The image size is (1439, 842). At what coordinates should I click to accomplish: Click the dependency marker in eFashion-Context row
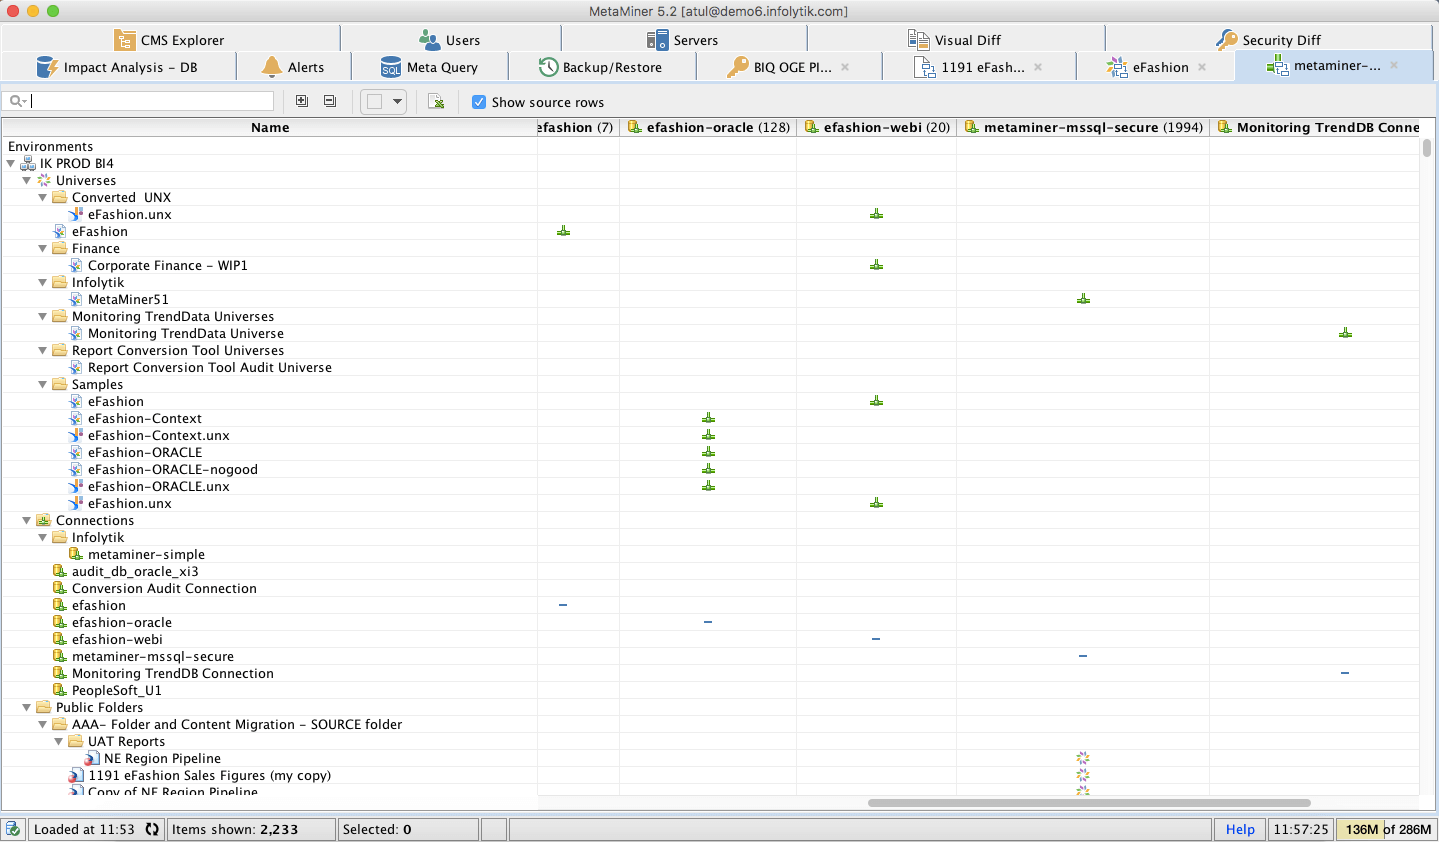tap(708, 418)
